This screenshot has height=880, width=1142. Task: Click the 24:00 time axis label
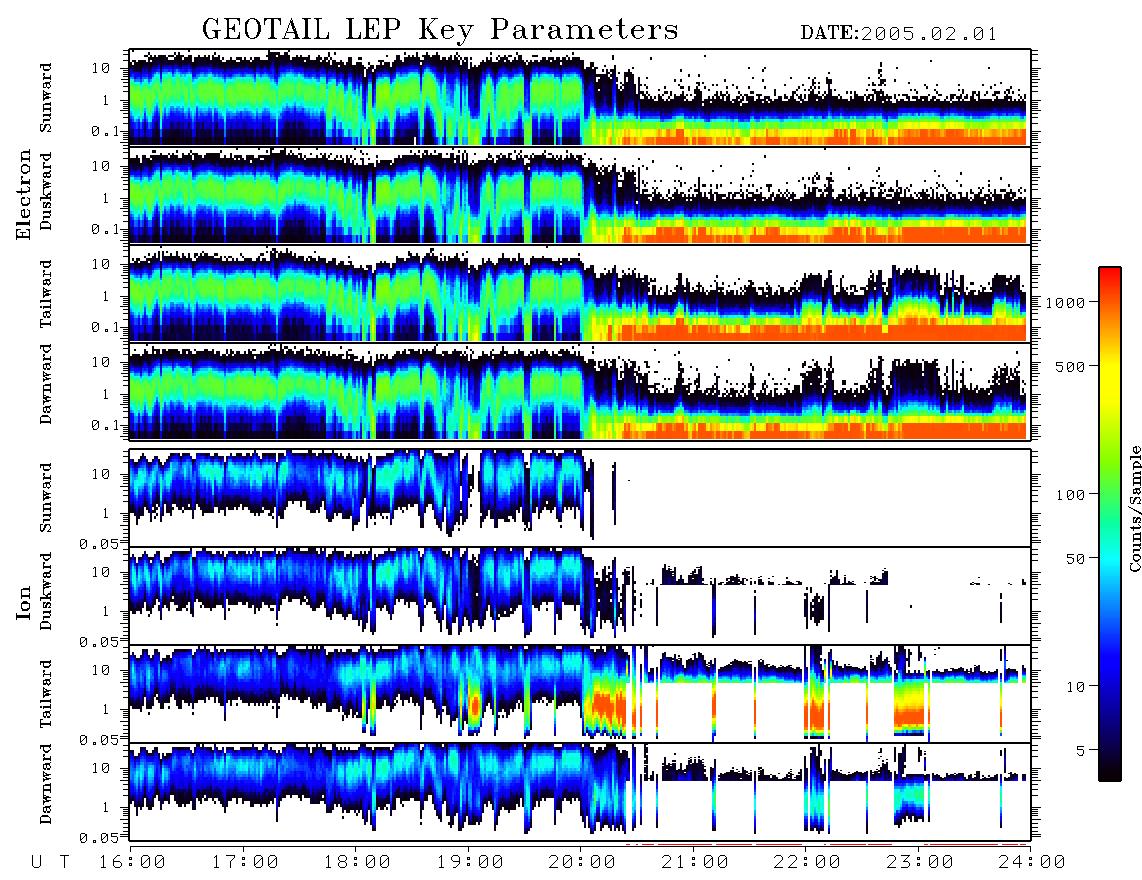[x=1032, y=863]
